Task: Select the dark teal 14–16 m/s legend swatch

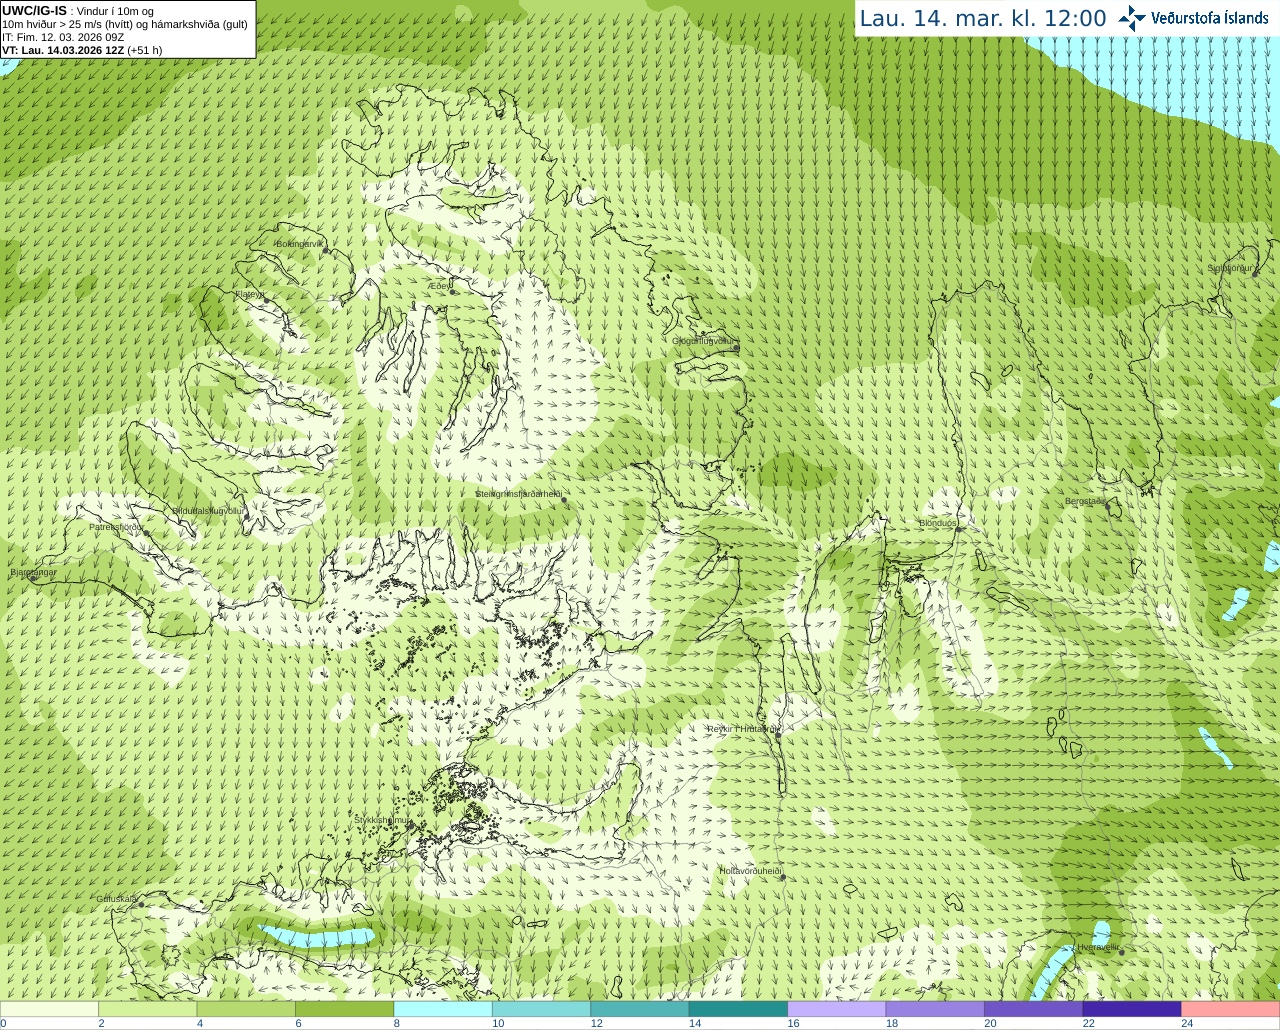Action: click(x=738, y=1009)
